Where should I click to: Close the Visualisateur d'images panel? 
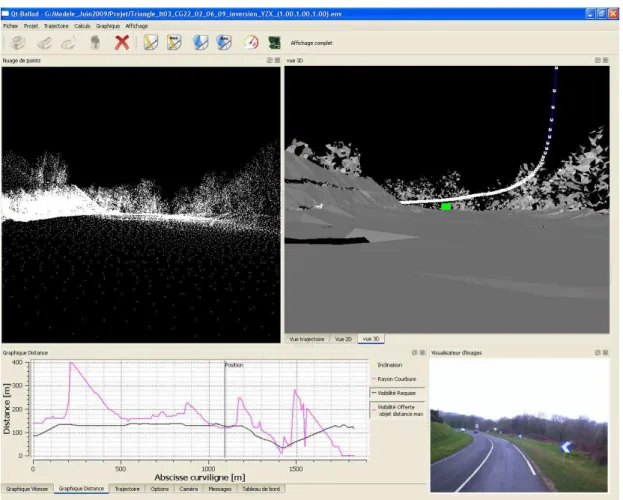[x=606, y=353]
